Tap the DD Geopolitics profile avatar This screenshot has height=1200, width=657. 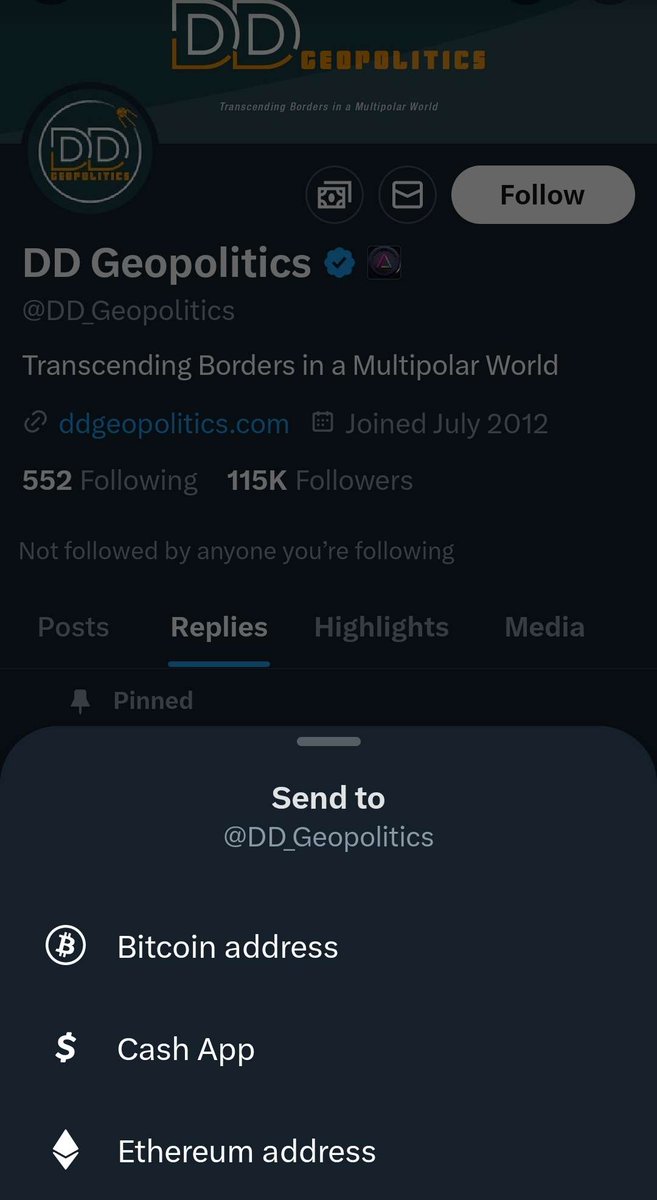(x=90, y=152)
